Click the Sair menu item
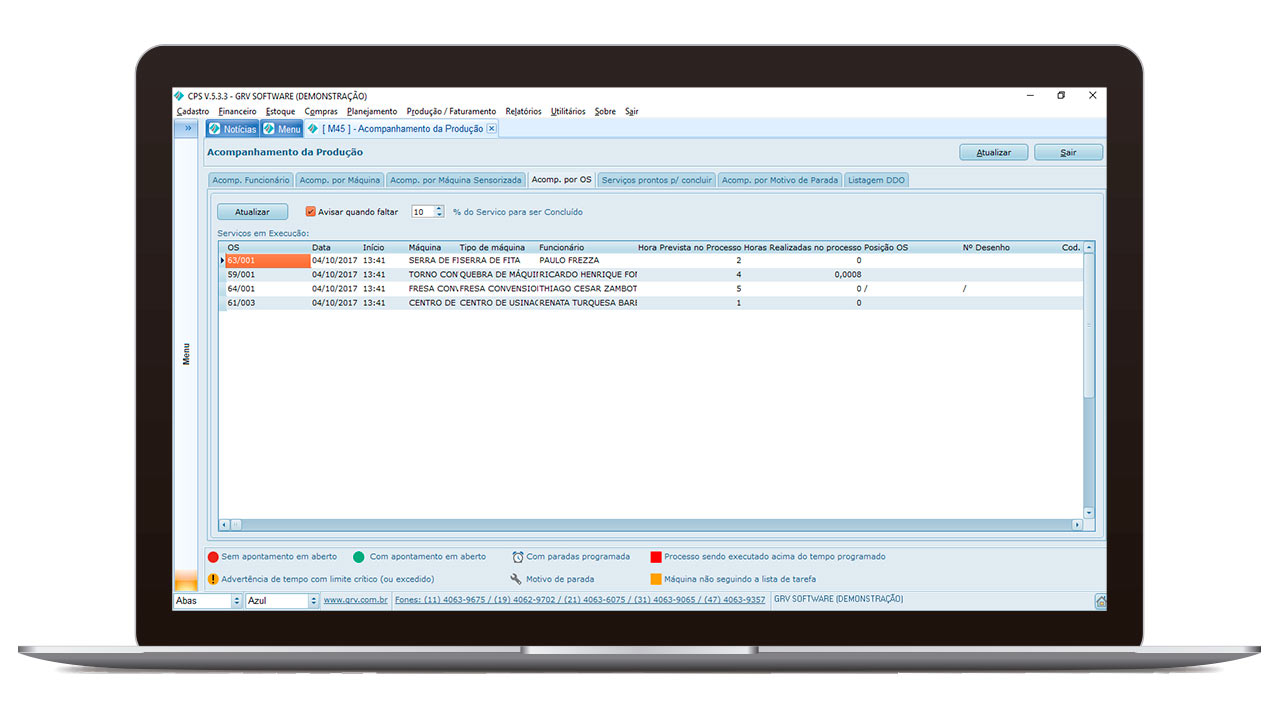The image size is (1280, 720). pyautogui.click(x=632, y=111)
